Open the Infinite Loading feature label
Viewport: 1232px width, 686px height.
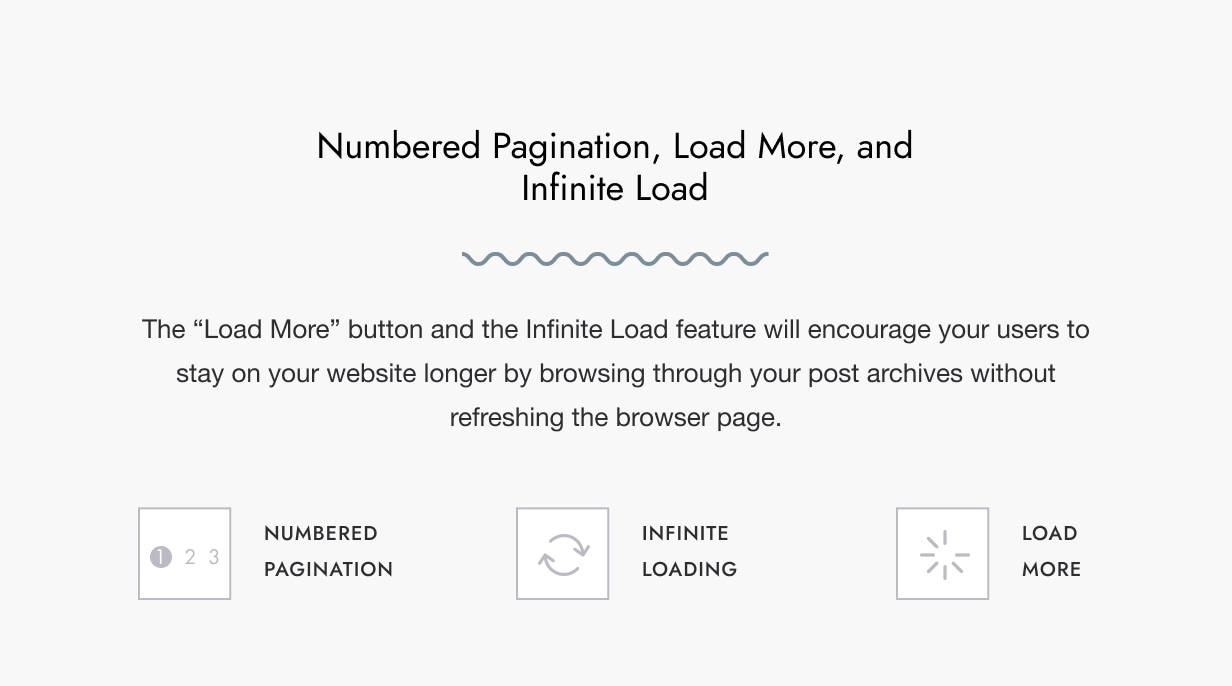(689, 551)
